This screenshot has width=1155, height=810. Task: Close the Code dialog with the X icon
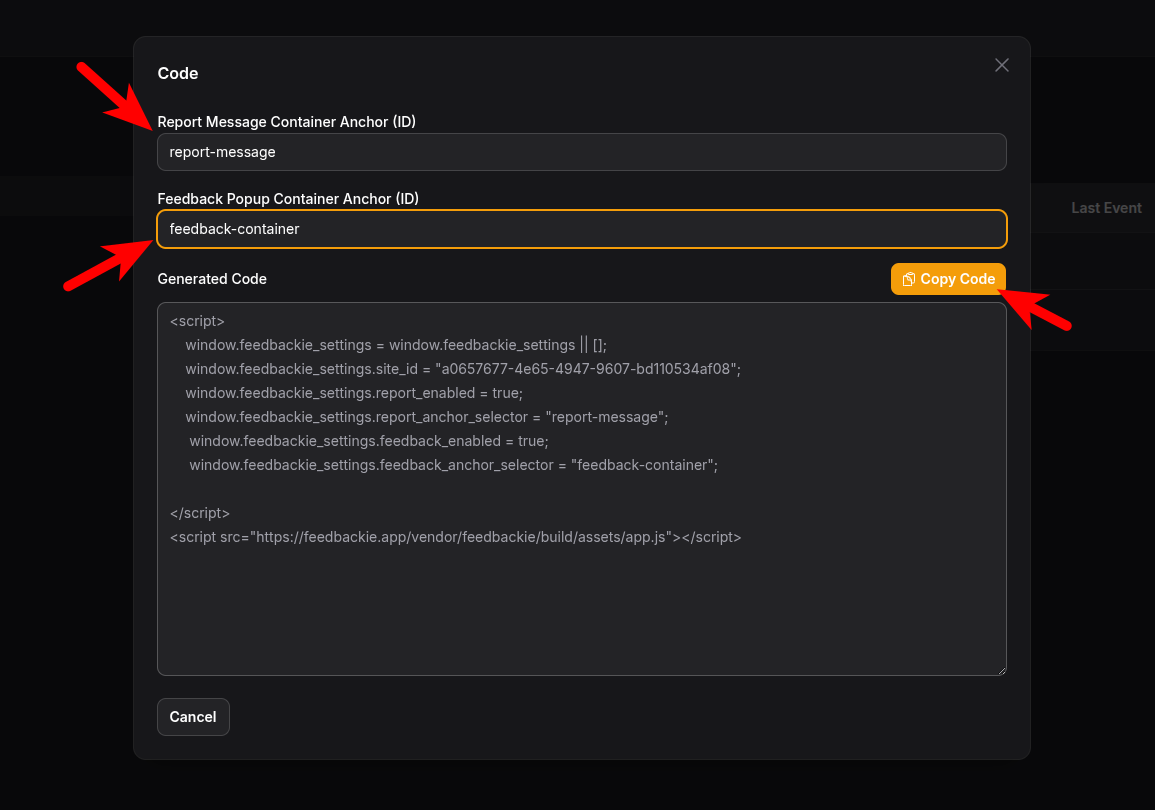(1001, 65)
